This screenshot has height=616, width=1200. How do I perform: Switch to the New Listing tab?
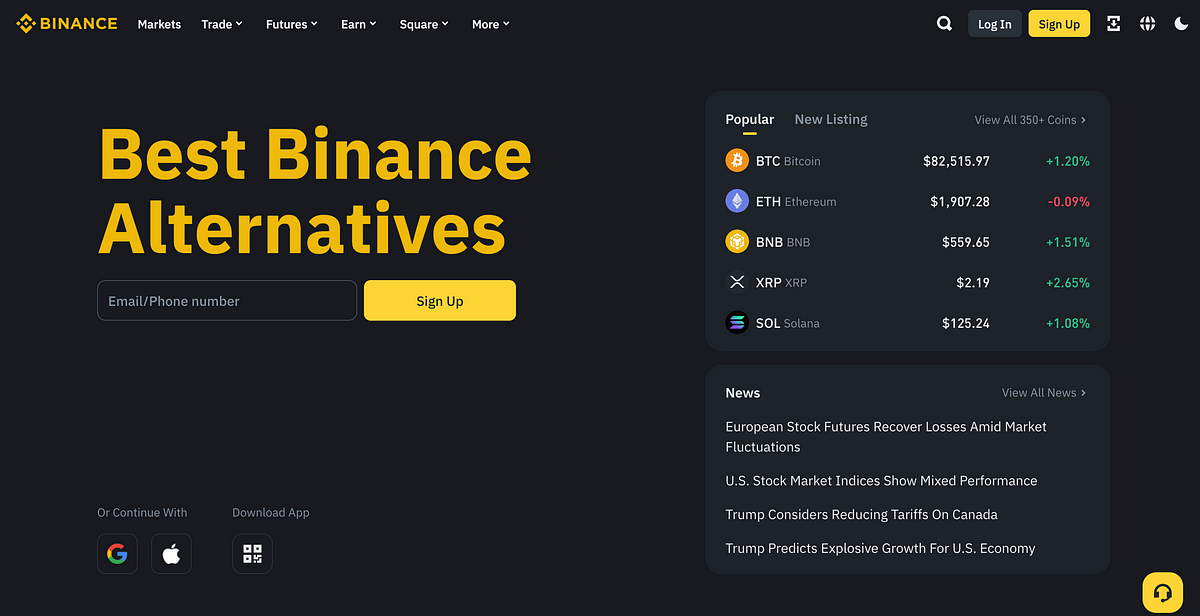[x=831, y=120]
